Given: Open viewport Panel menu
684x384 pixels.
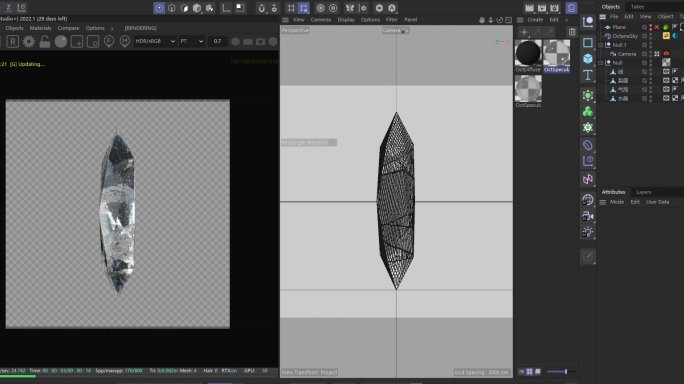Looking at the screenshot, I should 410,20.
